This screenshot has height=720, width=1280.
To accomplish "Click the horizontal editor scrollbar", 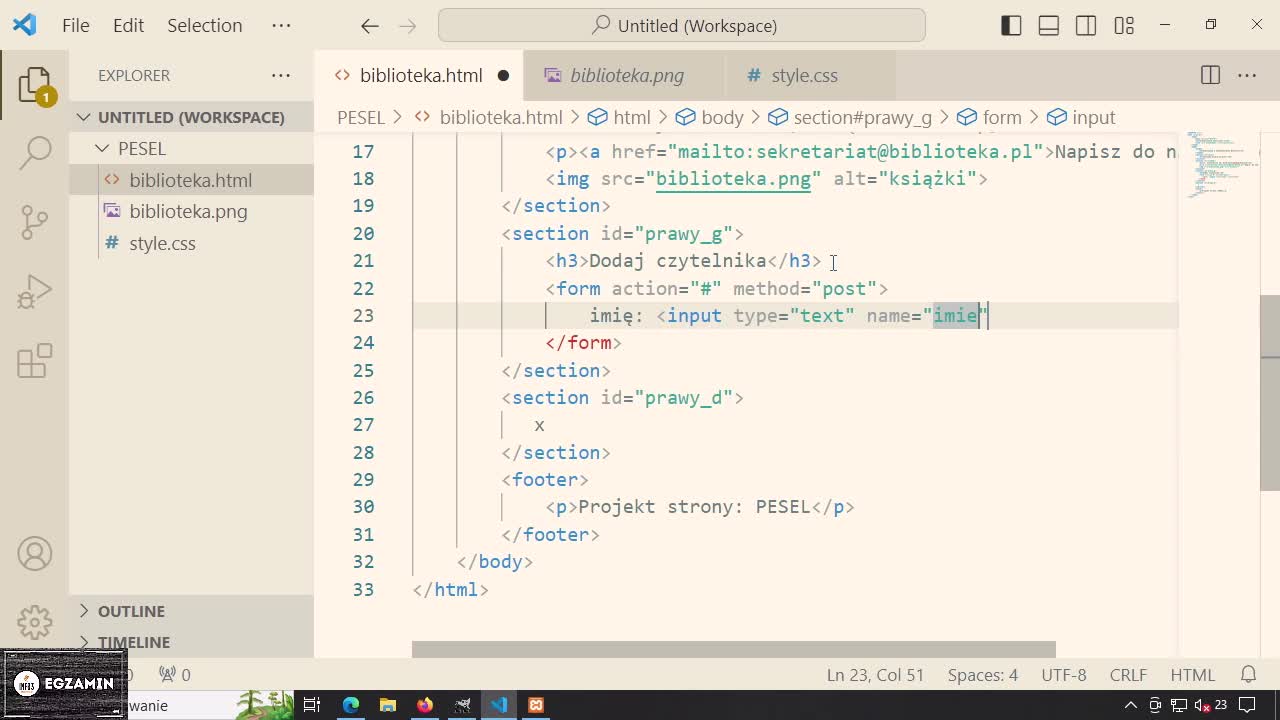I will tap(734, 650).
